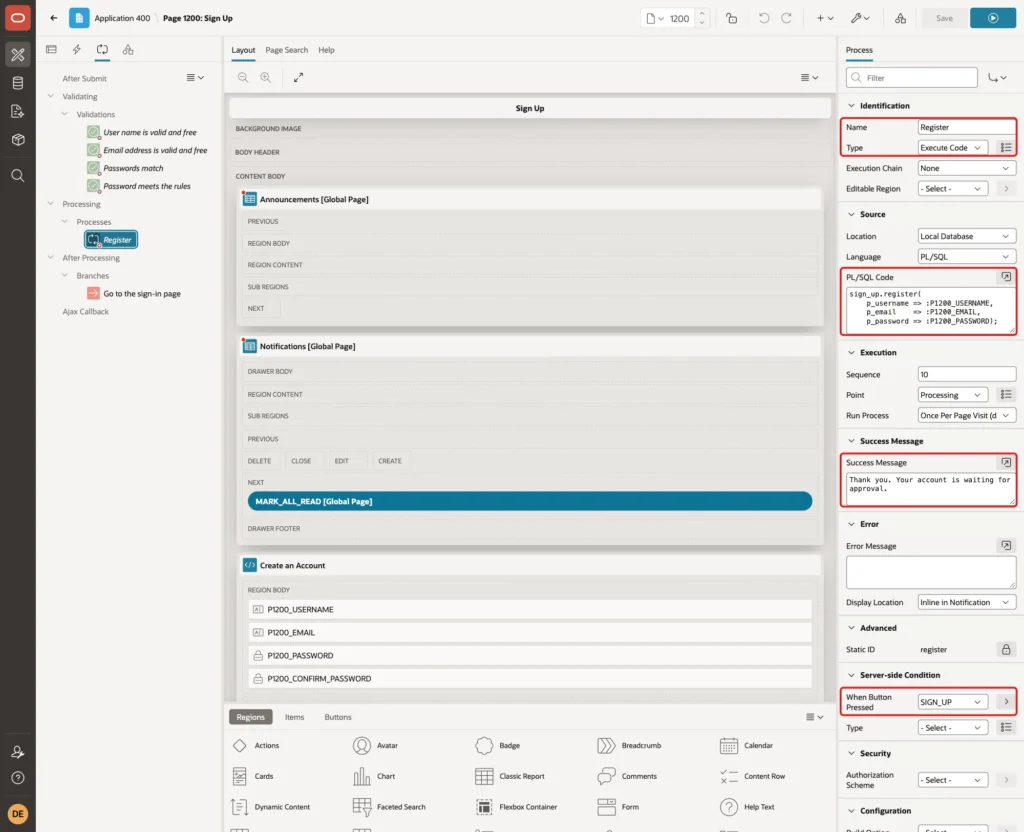Screen dimensions: 1024x832
Task: Select the Register process in tree
Action: click(x=110, y=240)
